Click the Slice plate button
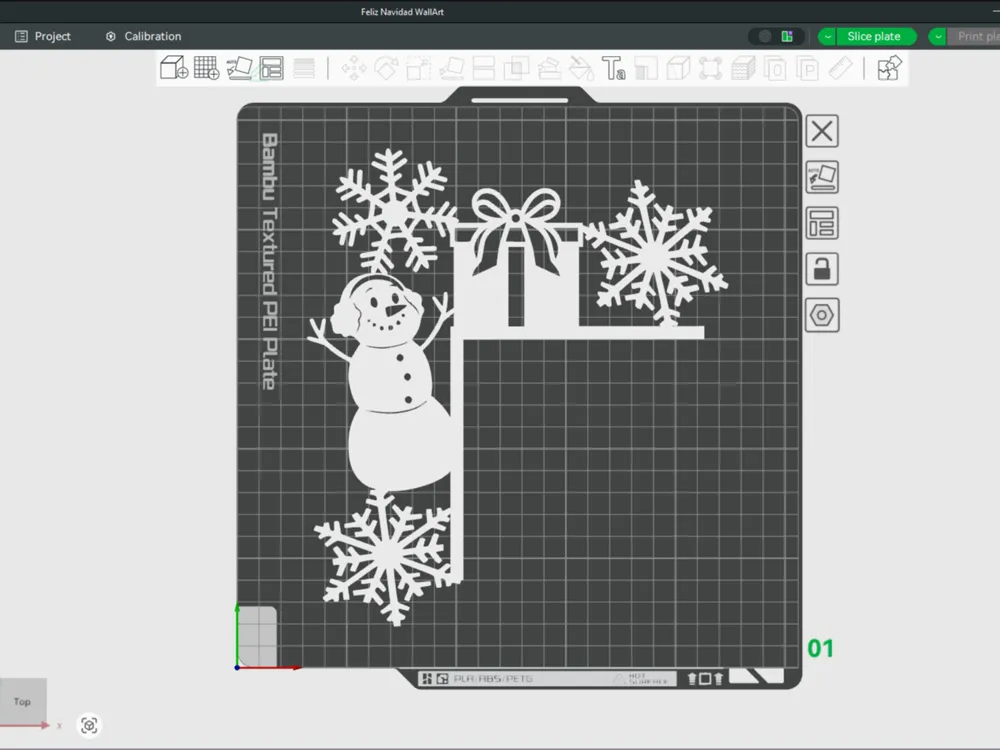The height and width of the screenshot is (750, 1000). (874, 36)
